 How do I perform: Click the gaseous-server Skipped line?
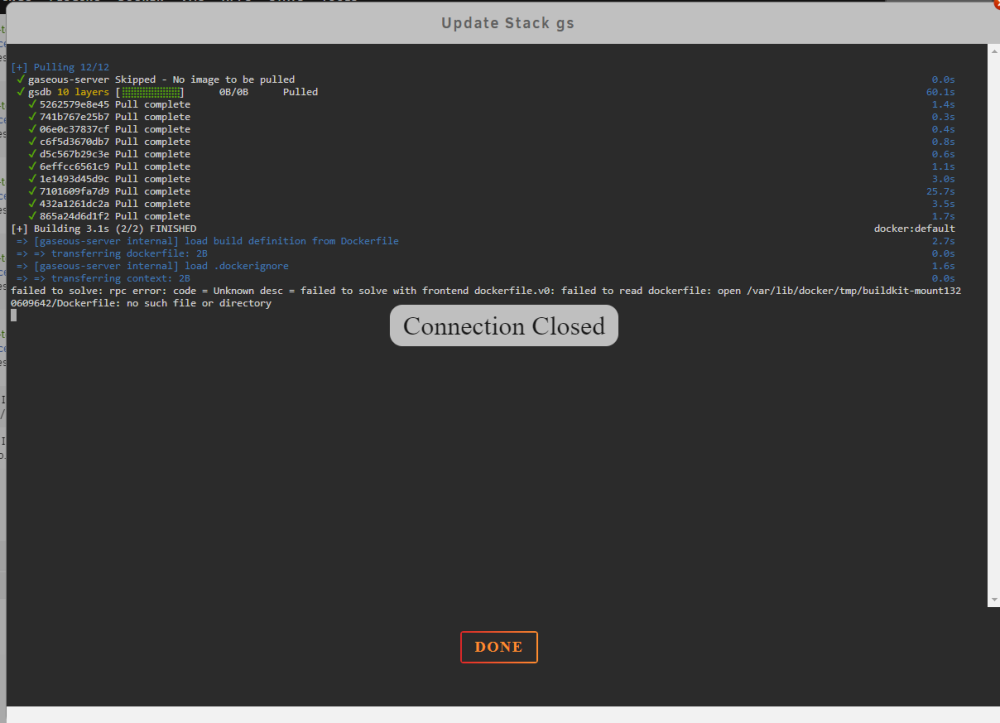pos(156,80)
